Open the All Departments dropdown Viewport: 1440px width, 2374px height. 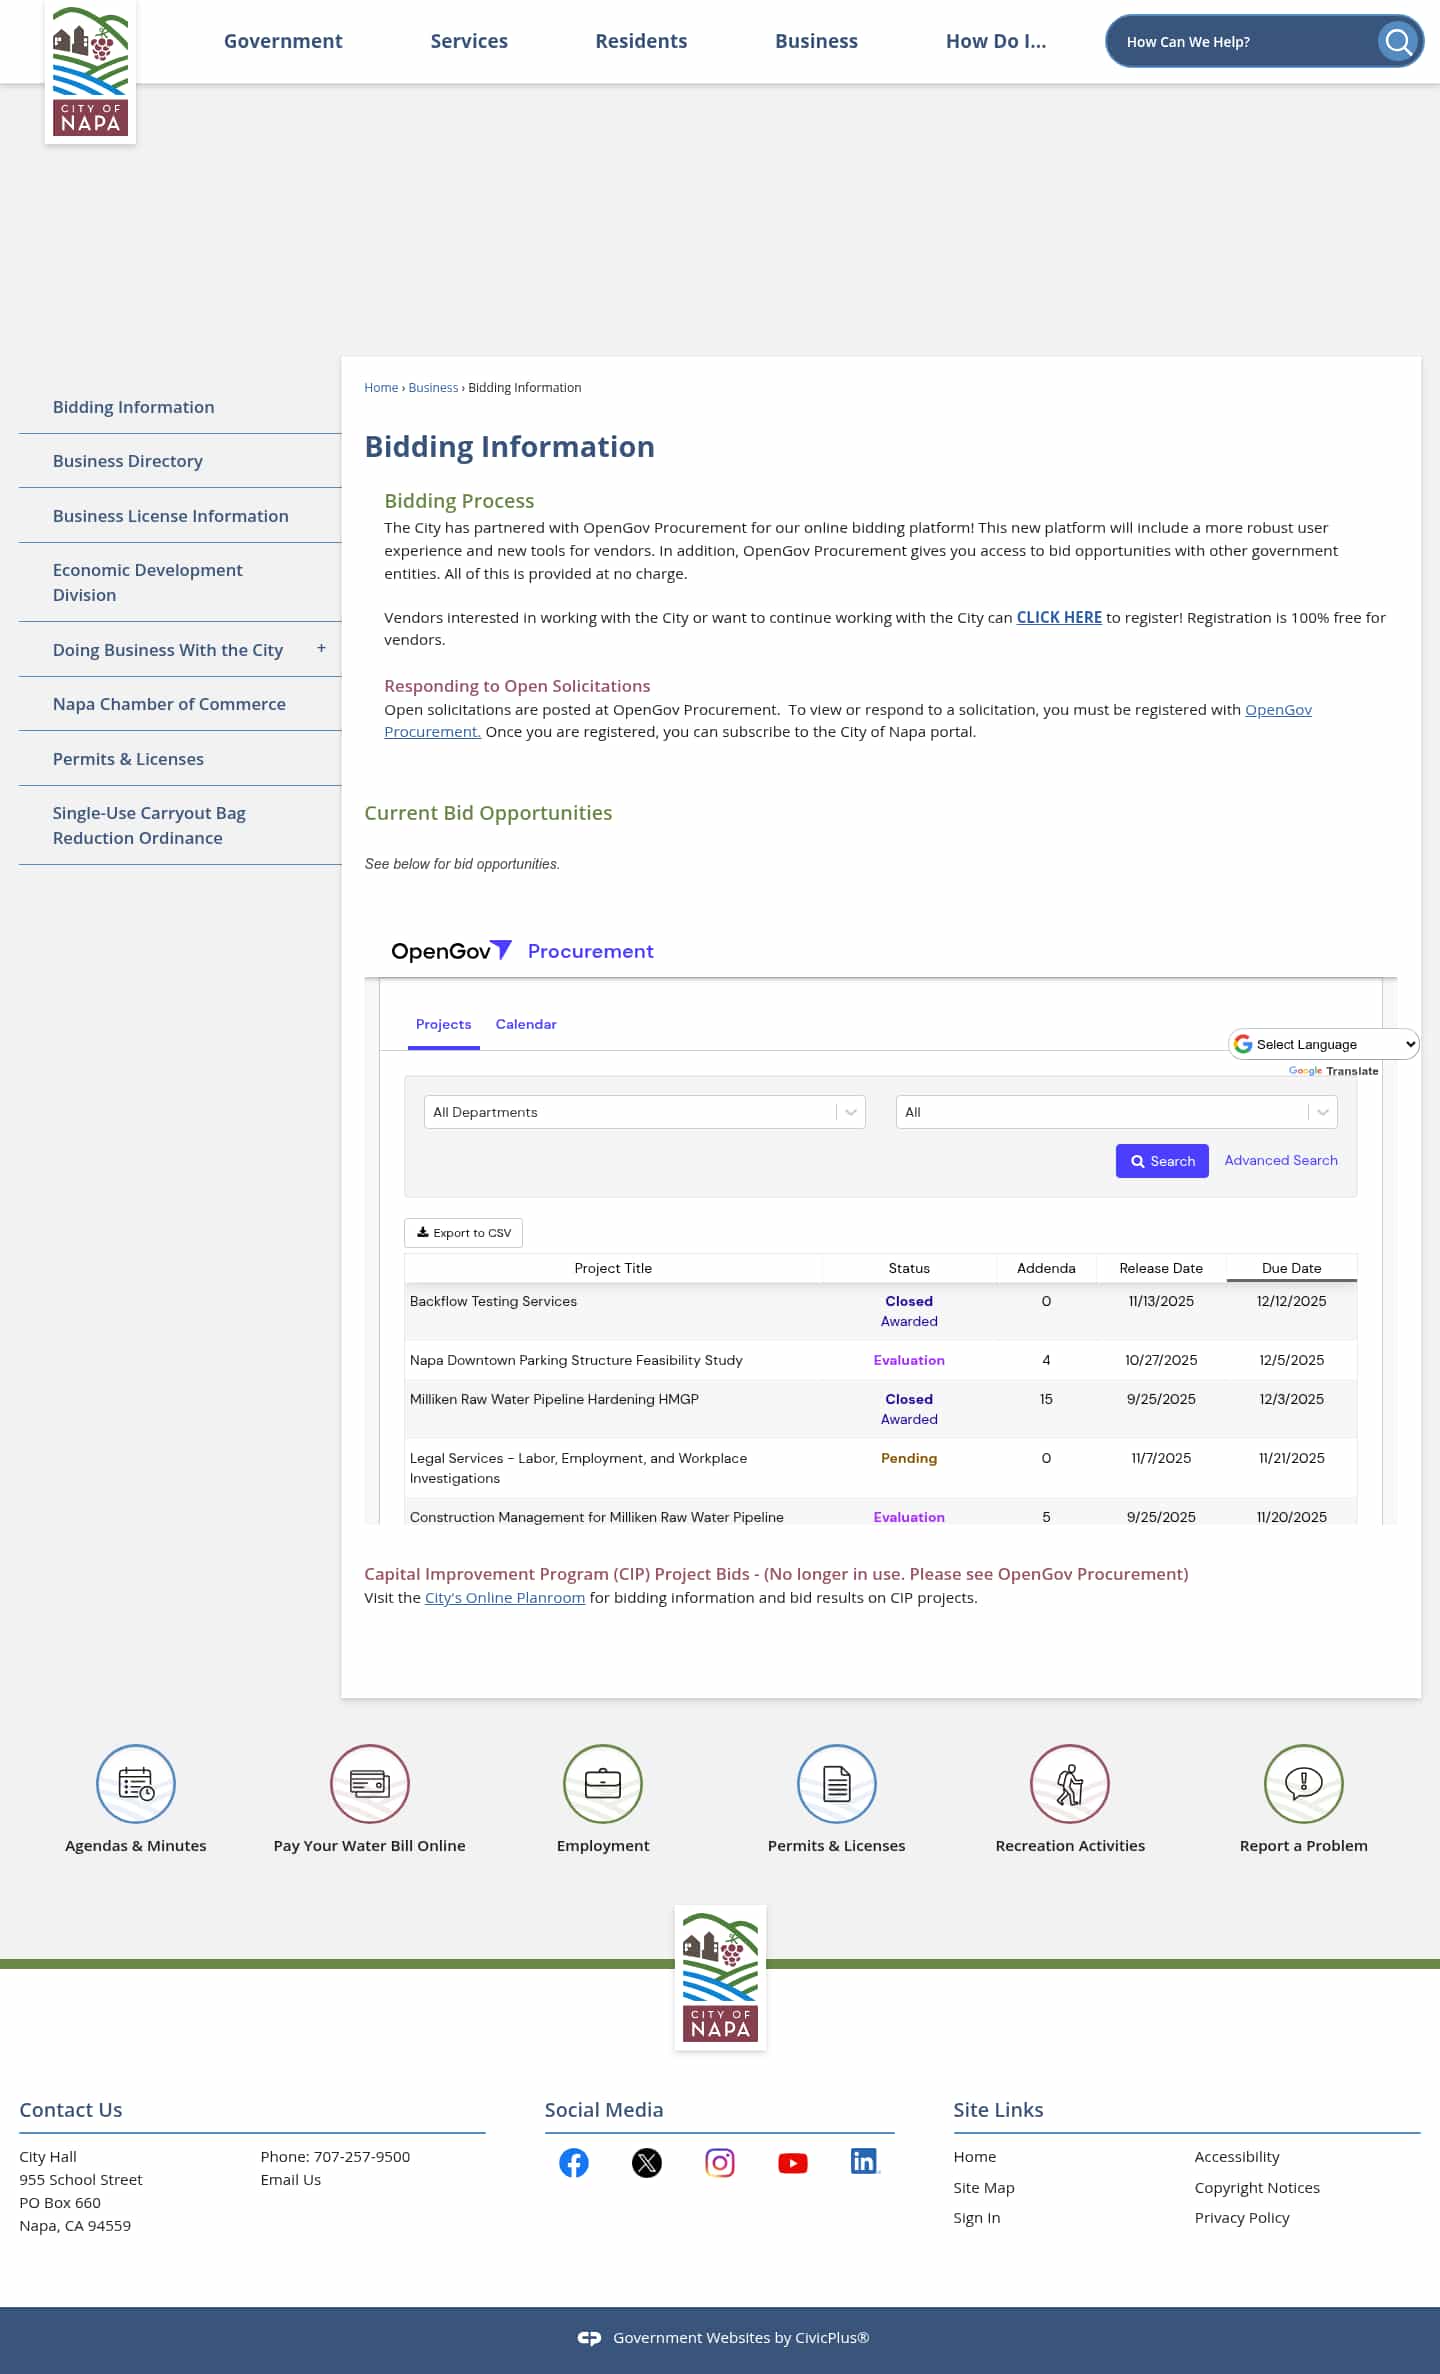(x=645, y=1112)
